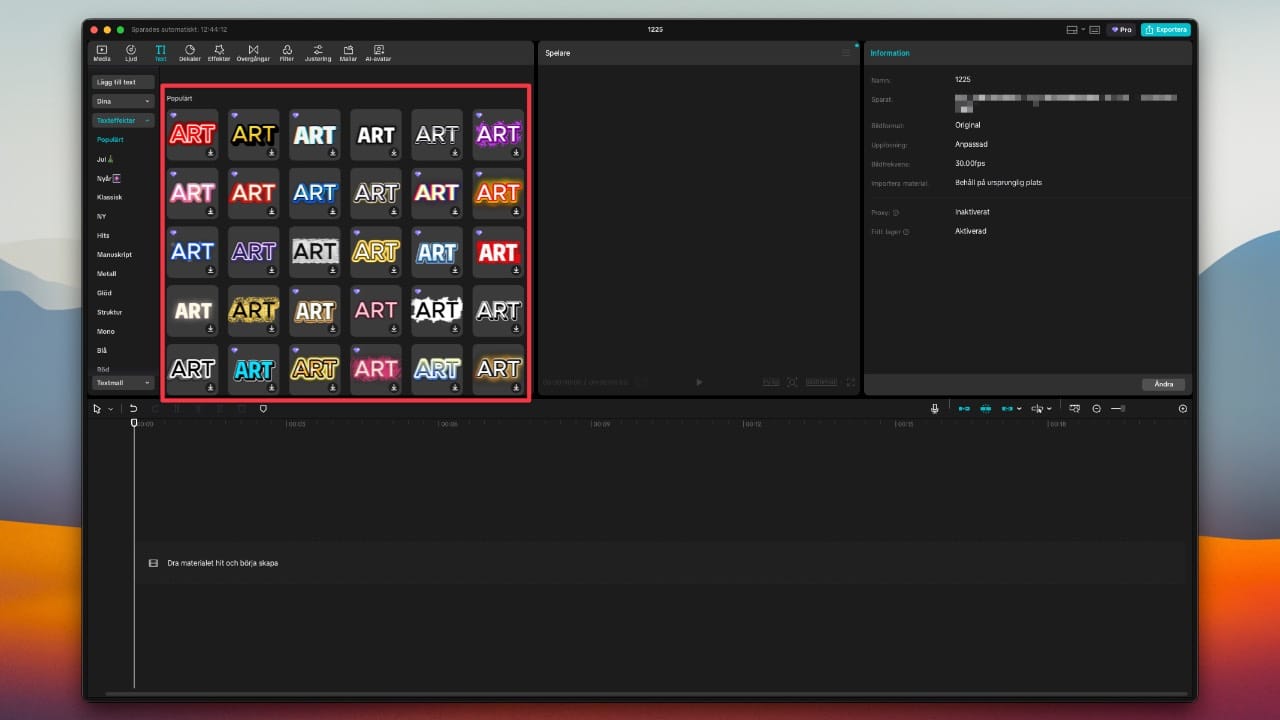The width and height of the screenshot is (1280, 720).
Task: Open the AI-avatar panel
Action: pyautogui.click(x=378, y=52)
